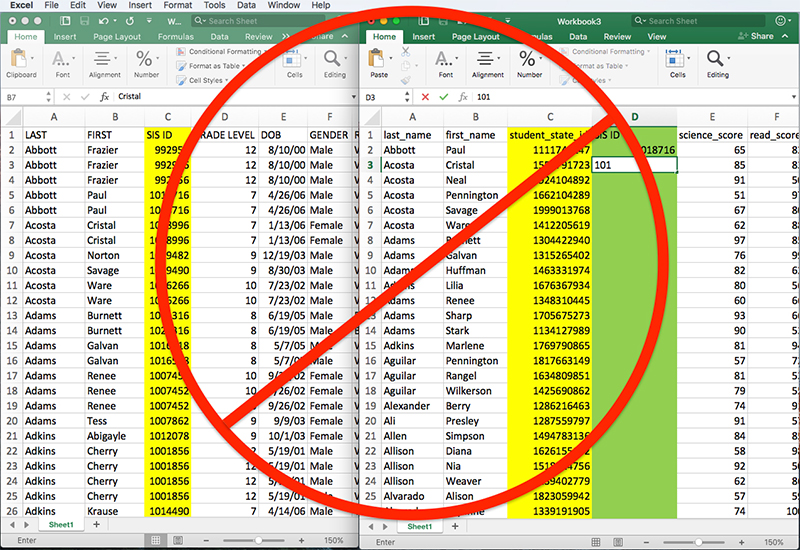Screen dimensions: 800x550
Task: Click the Cut scissors icon beside Paste
Action: (403, 51)
